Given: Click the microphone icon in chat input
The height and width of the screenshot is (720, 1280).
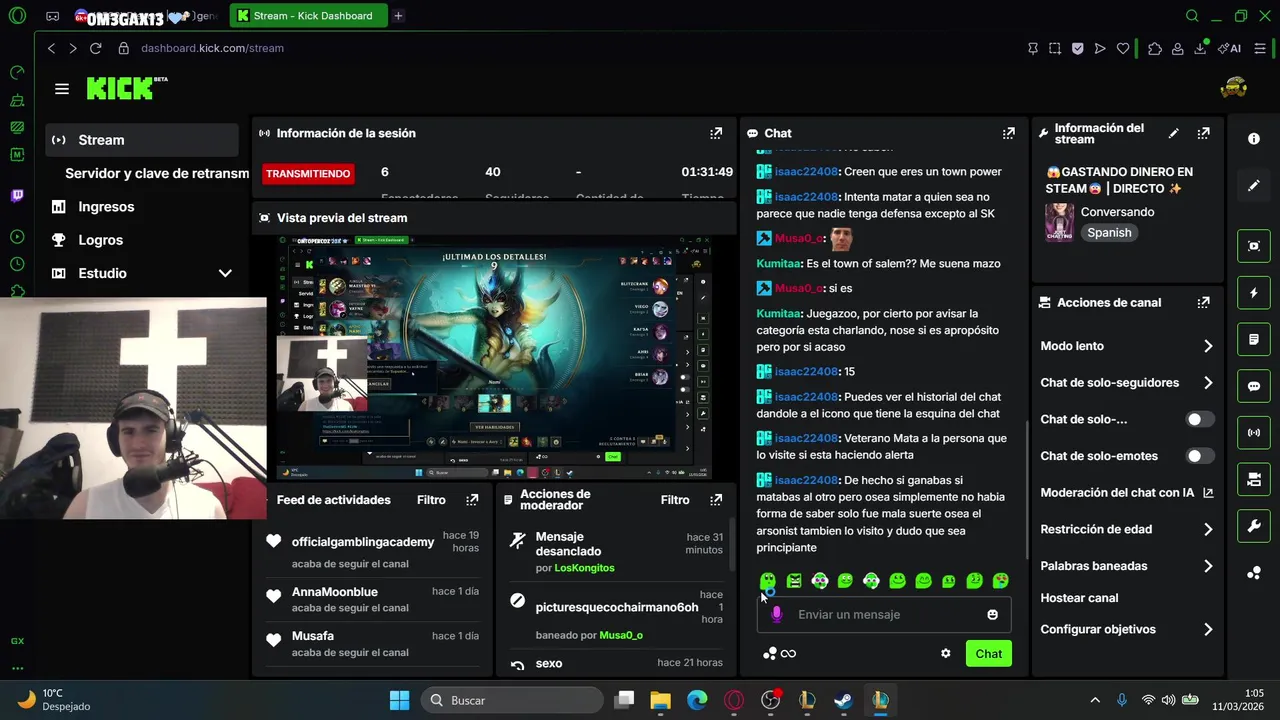Looking at the screenshot, I should click(x=777, y=614).
